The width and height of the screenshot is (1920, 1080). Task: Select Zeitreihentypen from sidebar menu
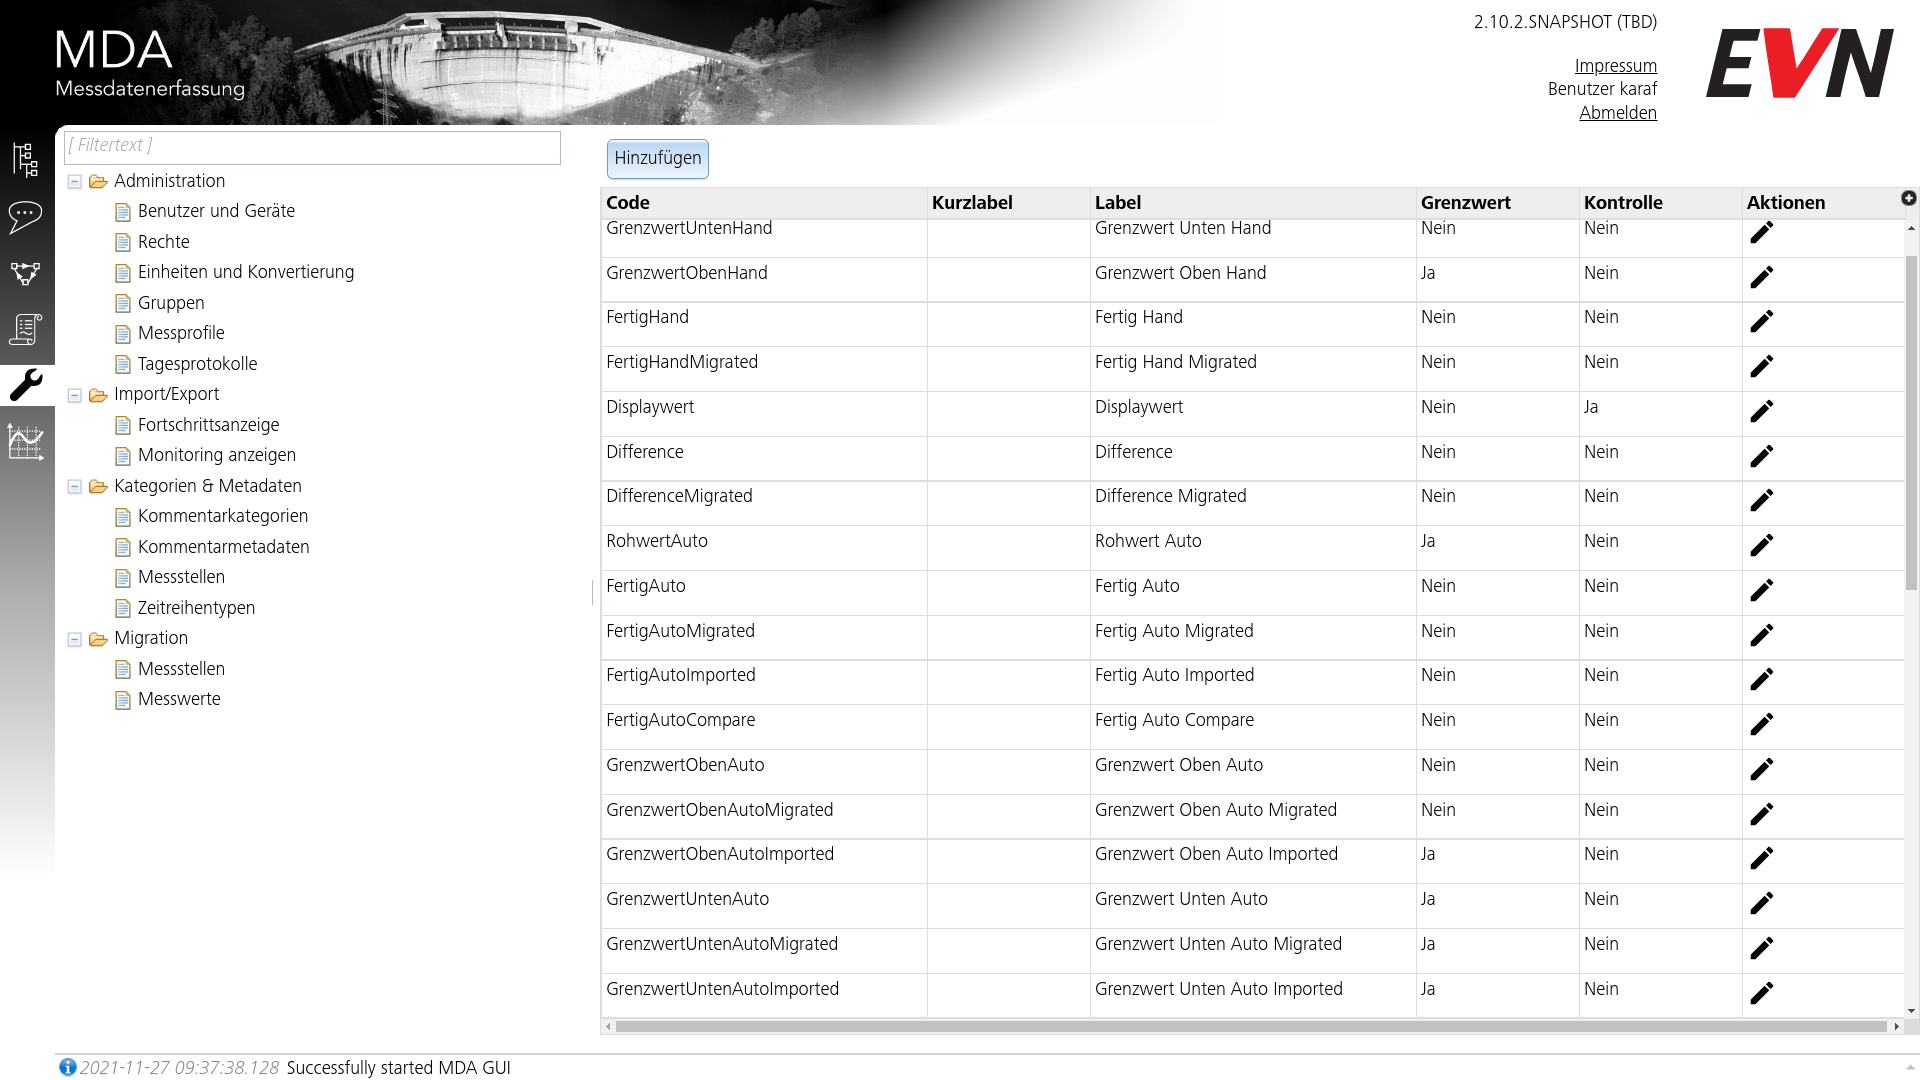pos(195,608)
